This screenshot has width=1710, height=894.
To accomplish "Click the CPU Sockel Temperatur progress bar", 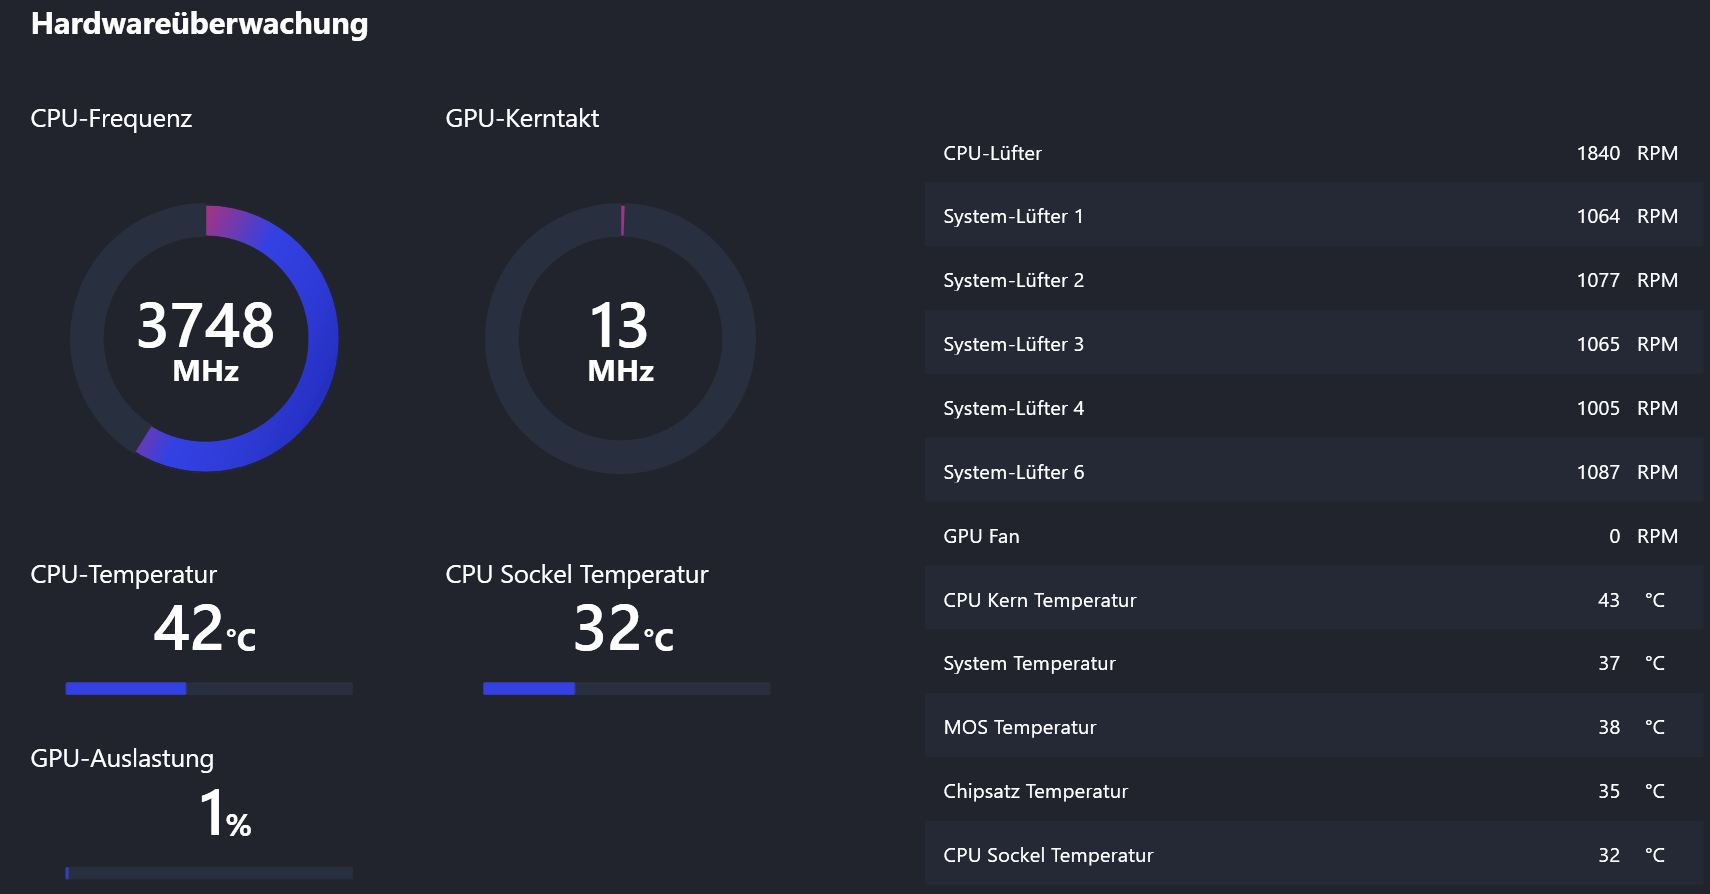I will tap(626, 688).
